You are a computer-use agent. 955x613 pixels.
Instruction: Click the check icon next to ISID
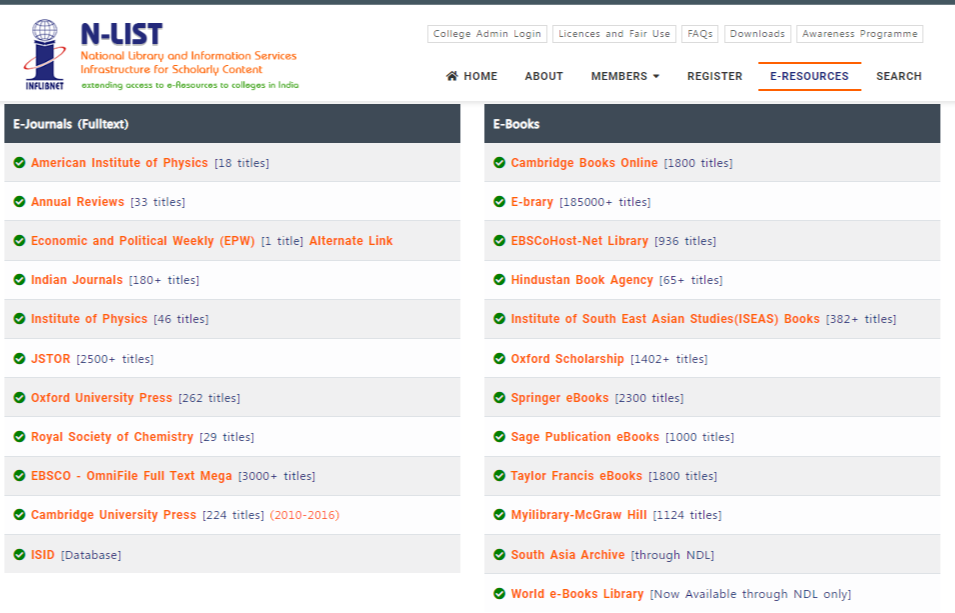click(19, 555)
